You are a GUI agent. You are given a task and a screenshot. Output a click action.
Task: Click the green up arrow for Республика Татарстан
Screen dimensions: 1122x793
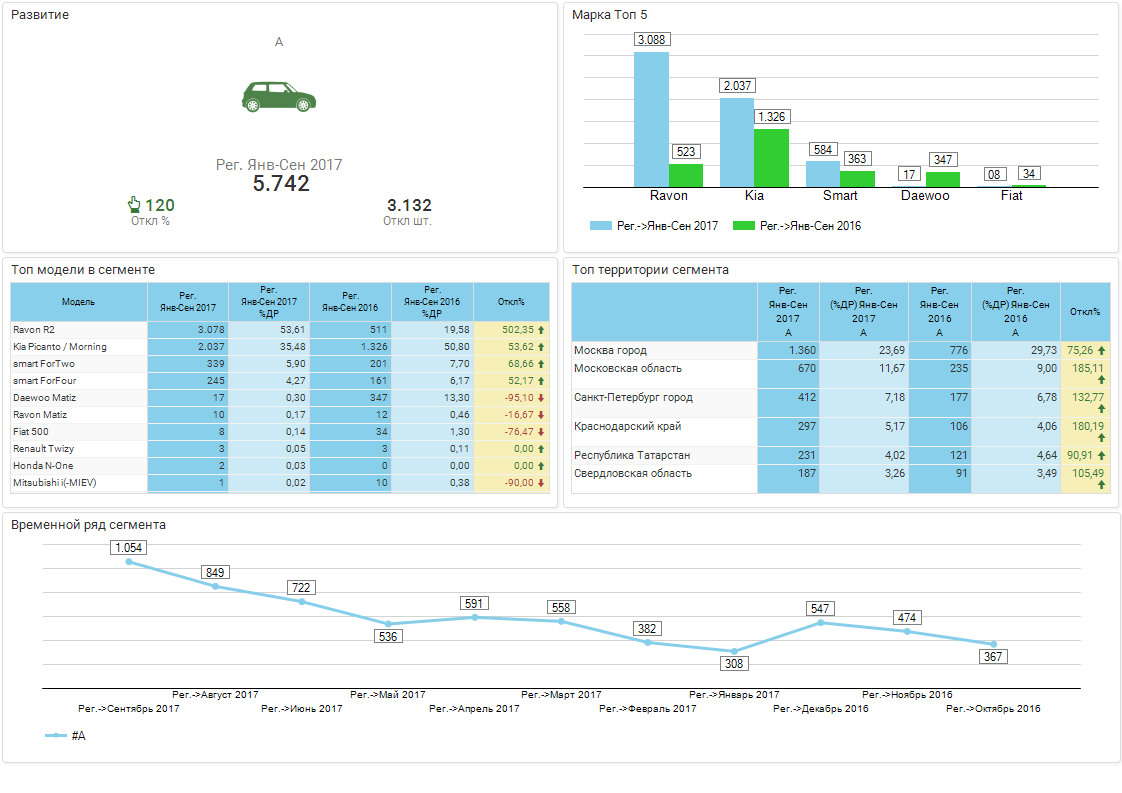pyautogui.click(x=1101, y=455)
